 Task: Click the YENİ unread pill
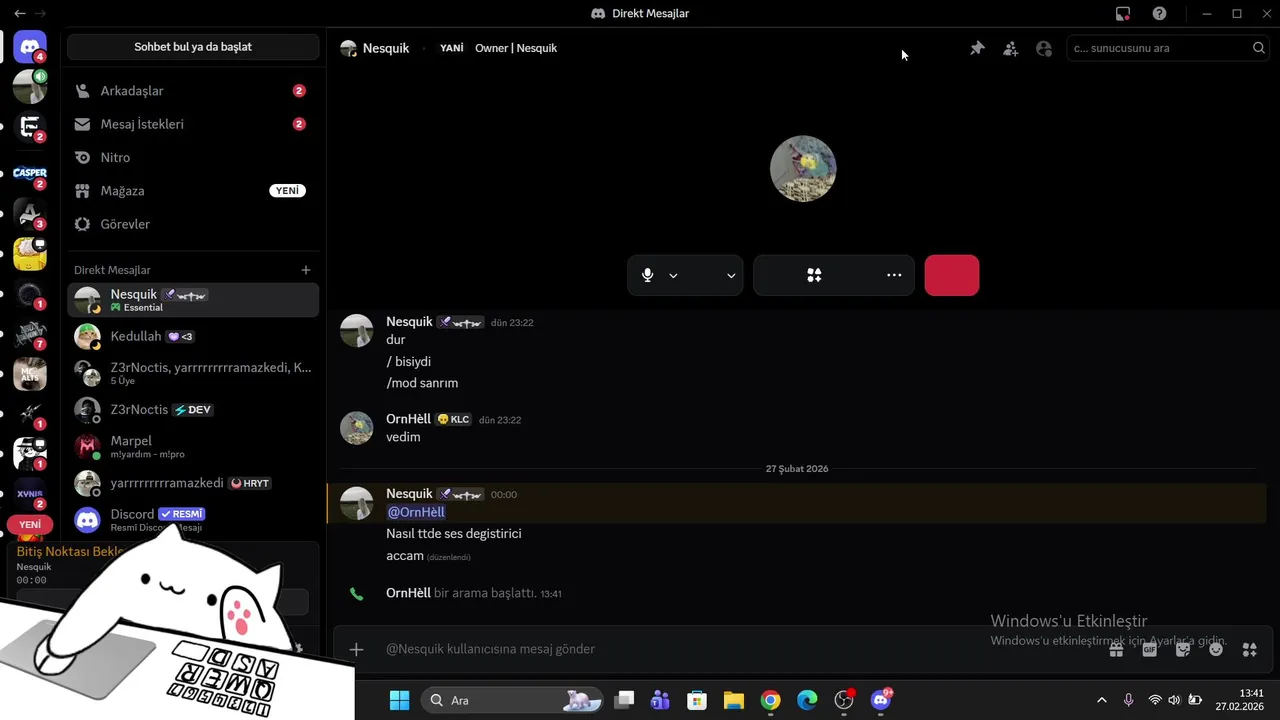(30, 524)
